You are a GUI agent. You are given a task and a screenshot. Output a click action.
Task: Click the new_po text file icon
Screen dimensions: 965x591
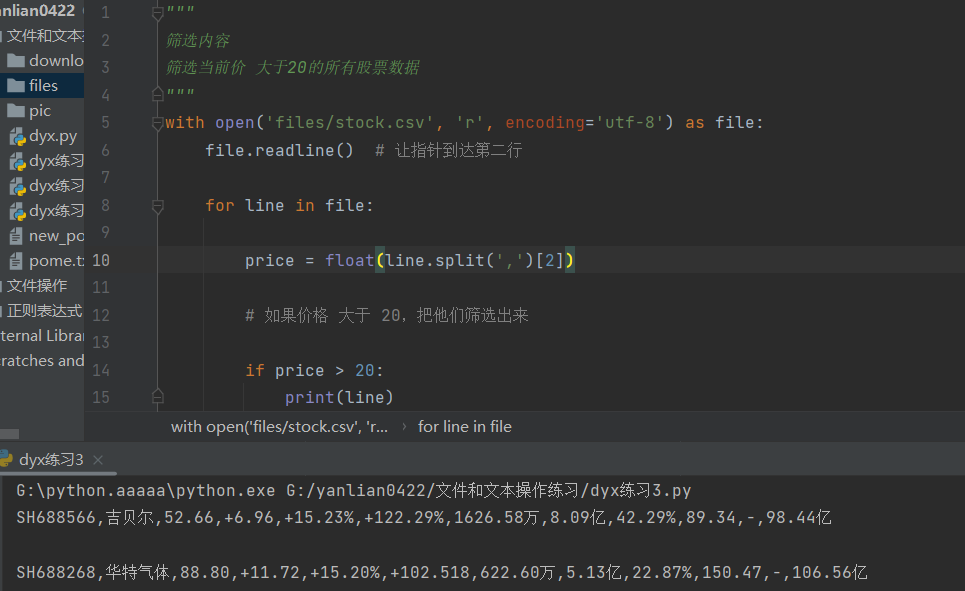[16, 236]
